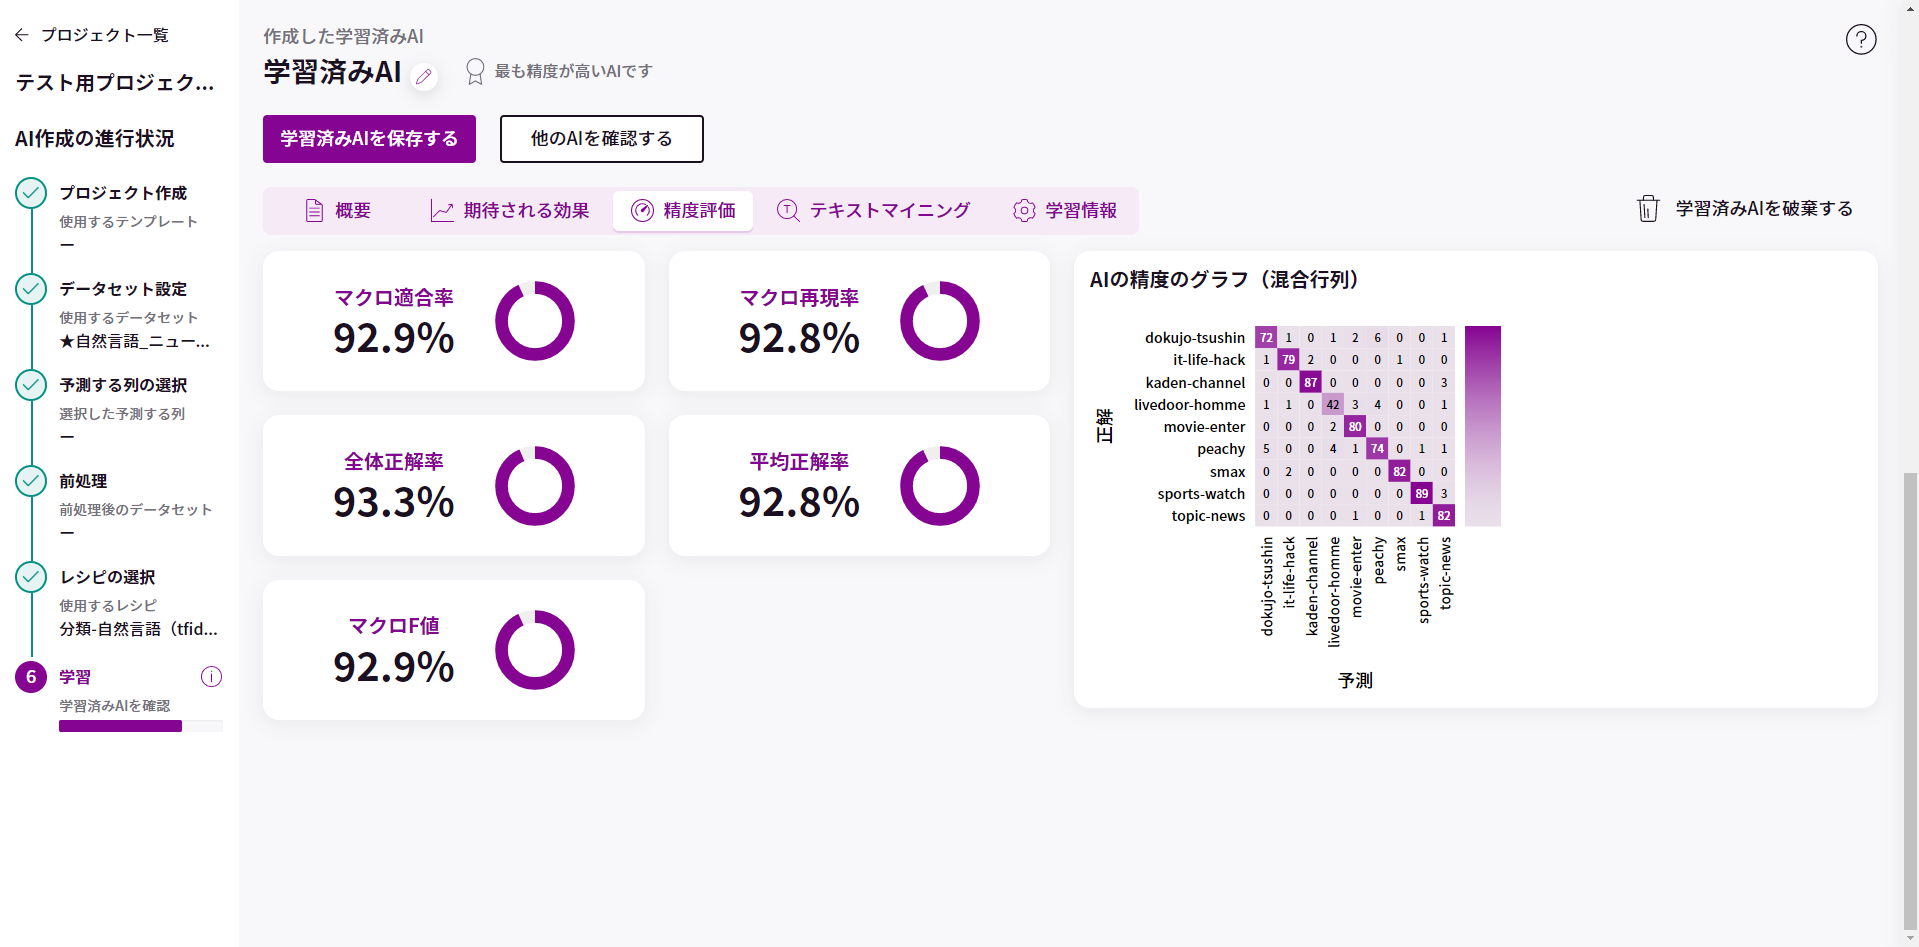Click the it-life-hack diagonal cell 79
Image resolution: width=1919 pixels, height=947 pixels.
click(x=1288, y=360)
